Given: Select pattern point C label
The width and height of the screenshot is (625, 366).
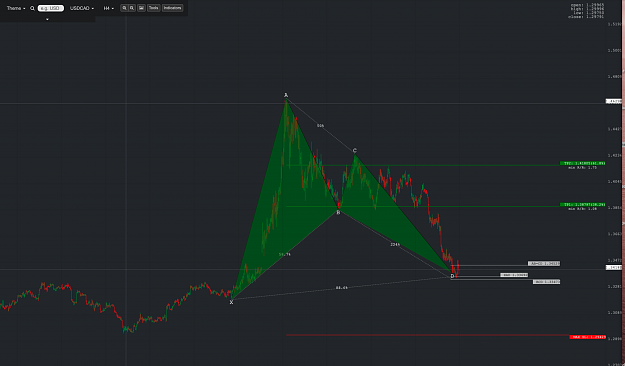Looking at the screenshot, I should click(355, 150).
